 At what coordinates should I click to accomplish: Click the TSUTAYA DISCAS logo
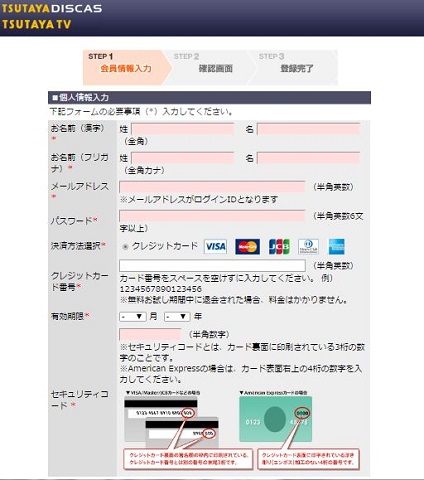[51, 8]
